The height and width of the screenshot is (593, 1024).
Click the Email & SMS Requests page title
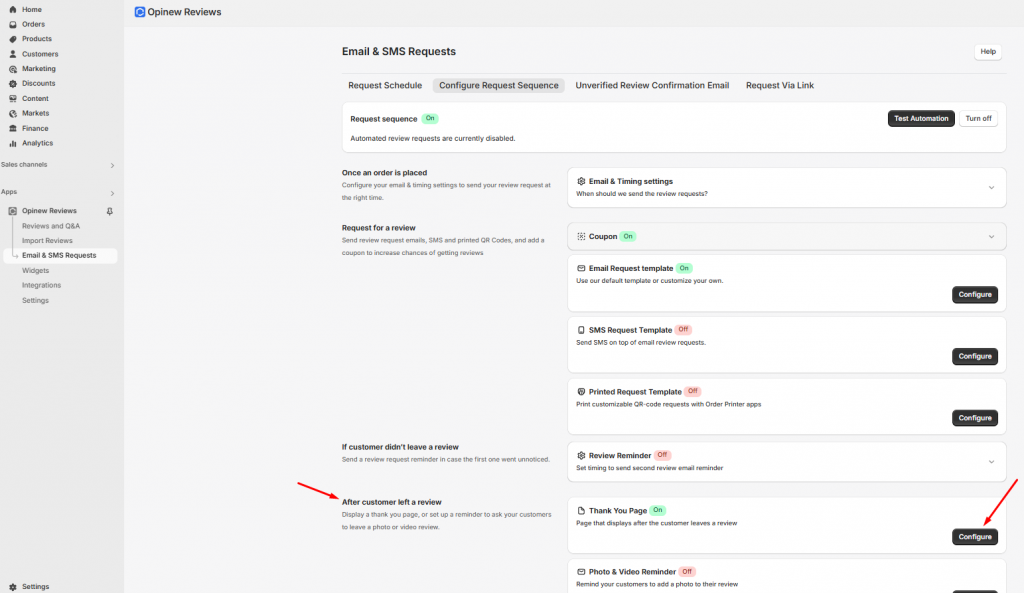pos(398,52)
